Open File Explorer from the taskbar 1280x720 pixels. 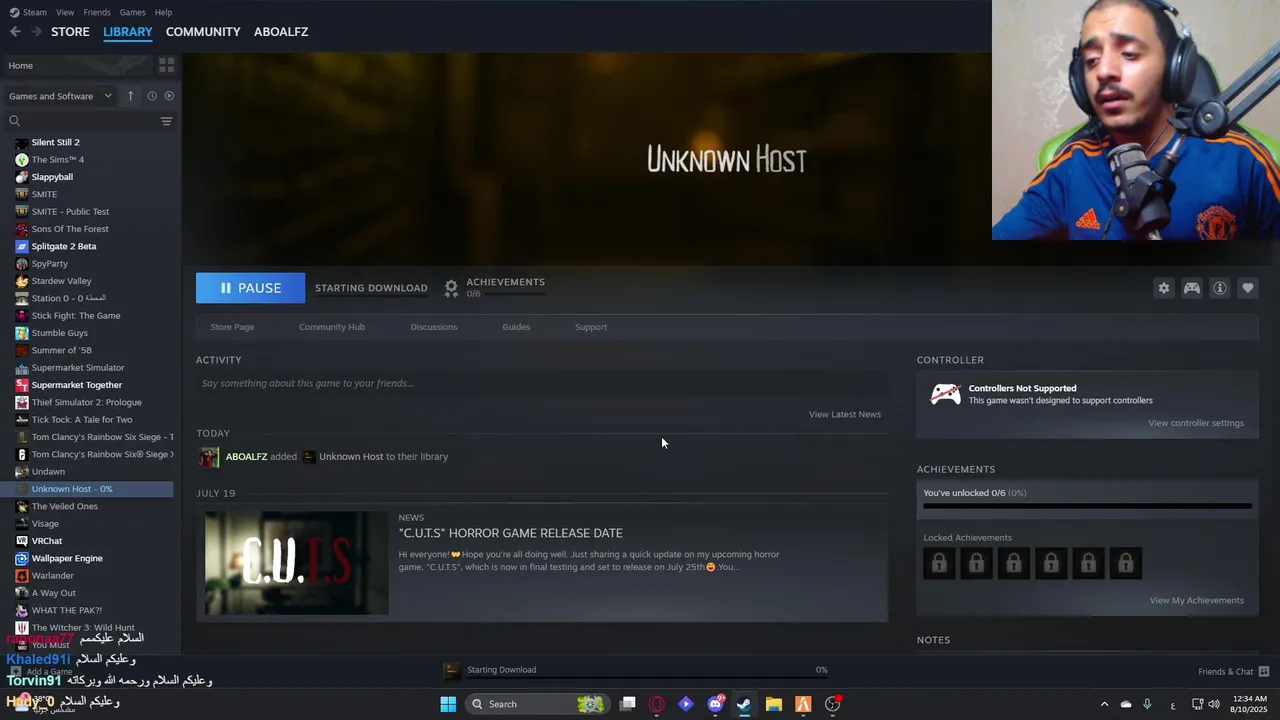(774, 704)
